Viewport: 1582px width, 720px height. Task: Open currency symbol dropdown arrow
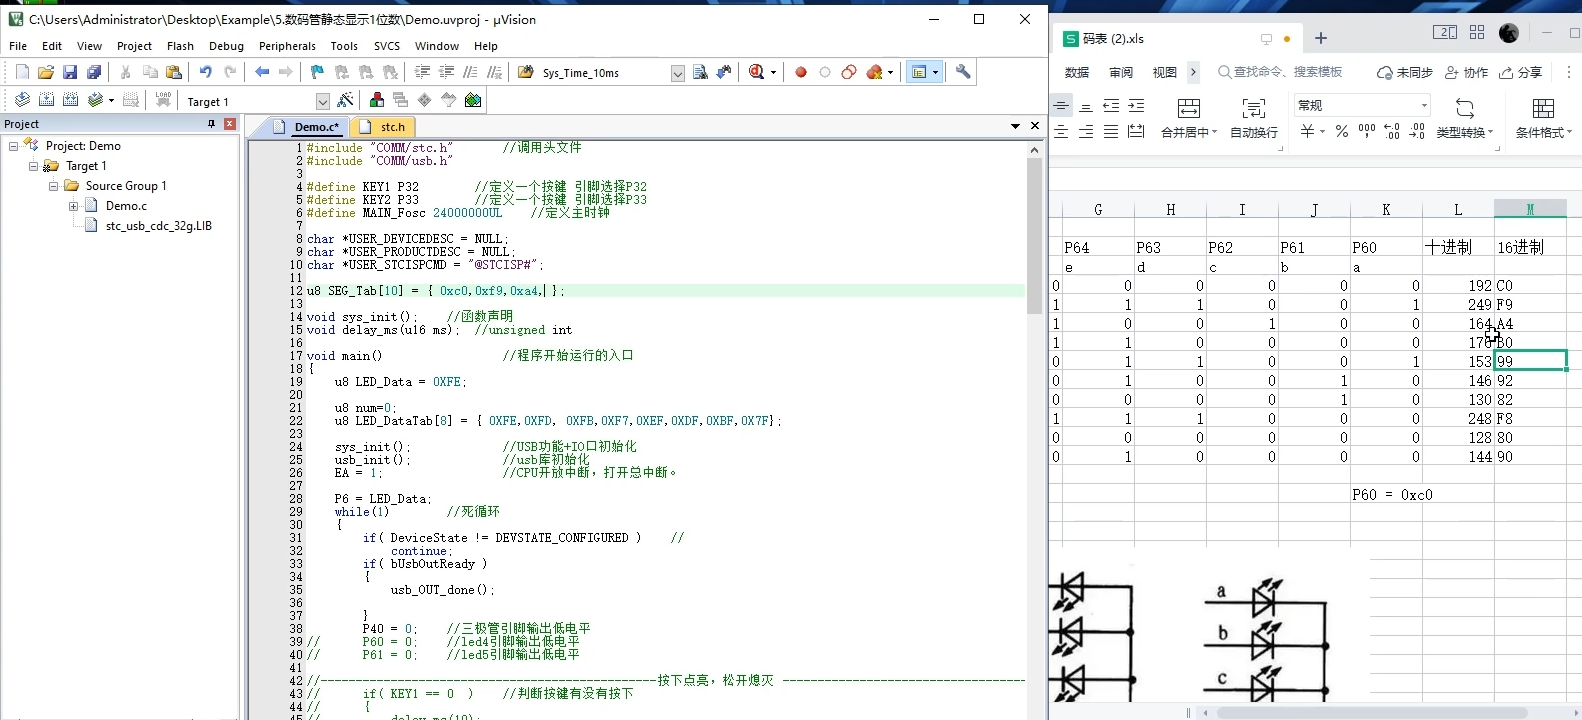point(1322,132)
